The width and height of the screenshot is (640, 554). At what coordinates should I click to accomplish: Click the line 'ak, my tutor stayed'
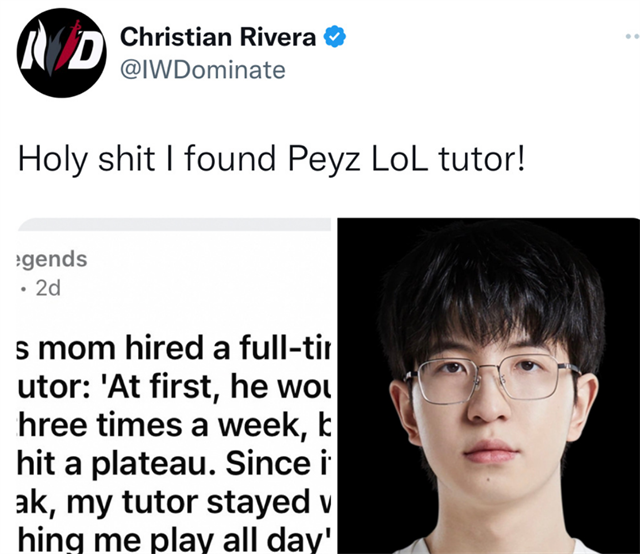pyautogui.click(x=174, y=502)
